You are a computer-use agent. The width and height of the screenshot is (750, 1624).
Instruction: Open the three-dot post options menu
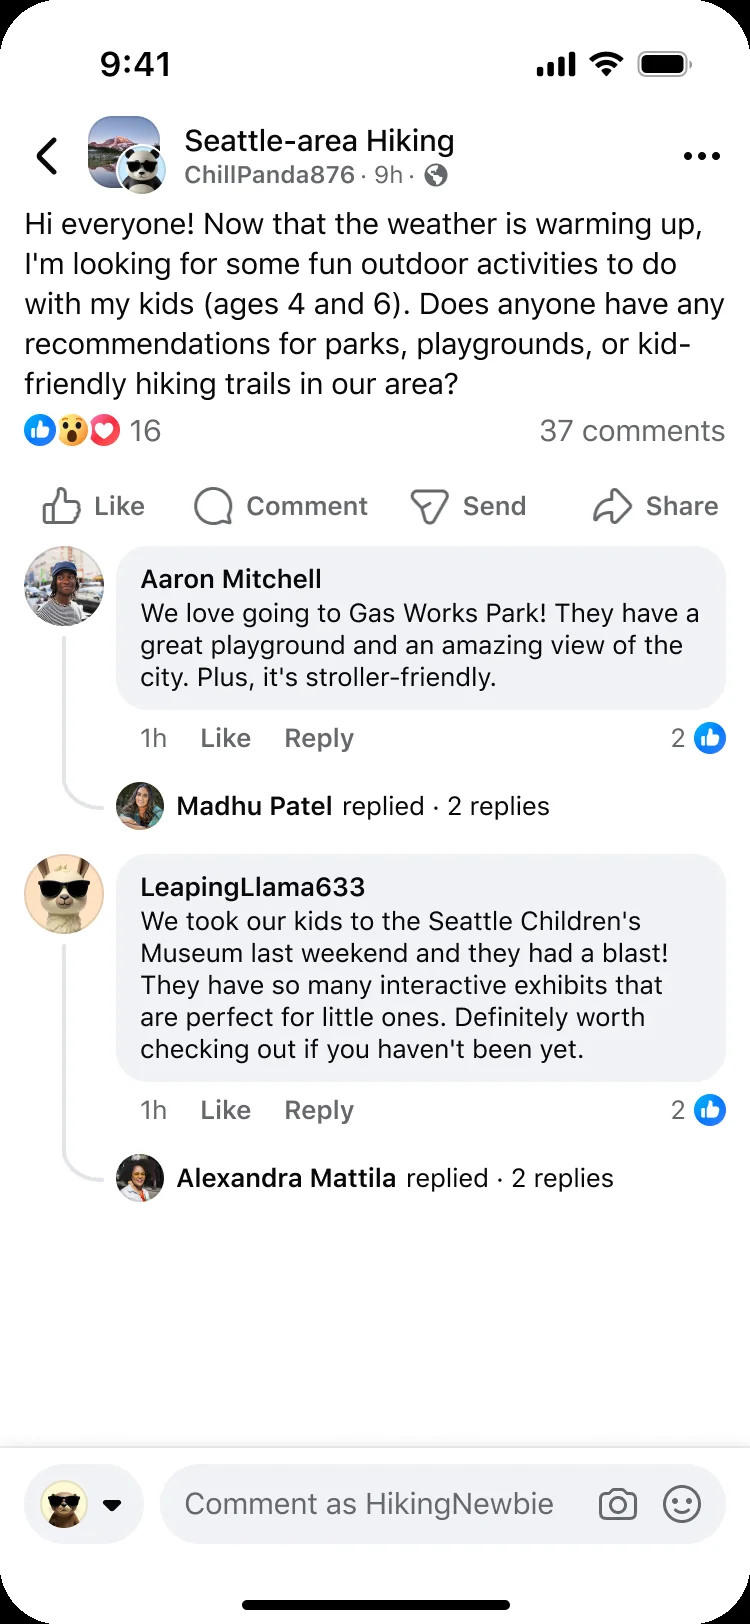(701, 156)
